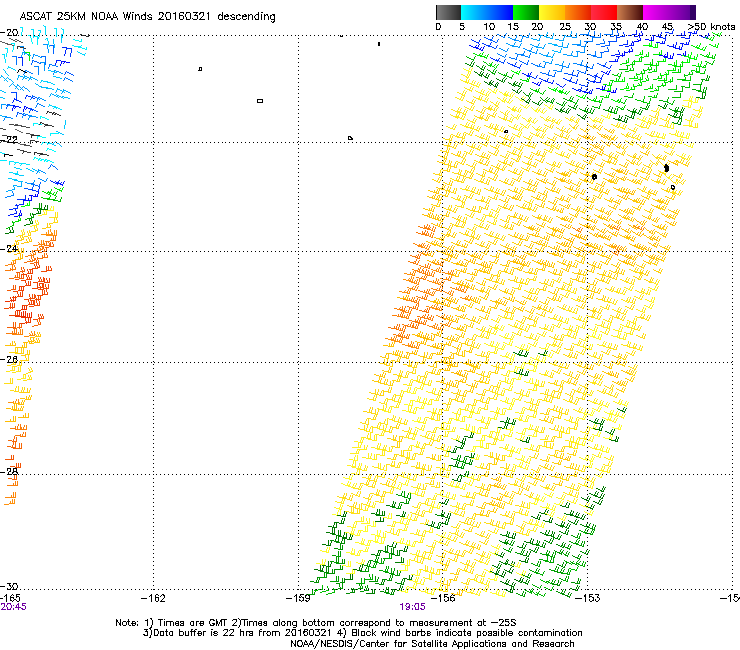
Task: Click the ASCAT 25KM NOAA Winds title
Action: (x=147, y=16)
